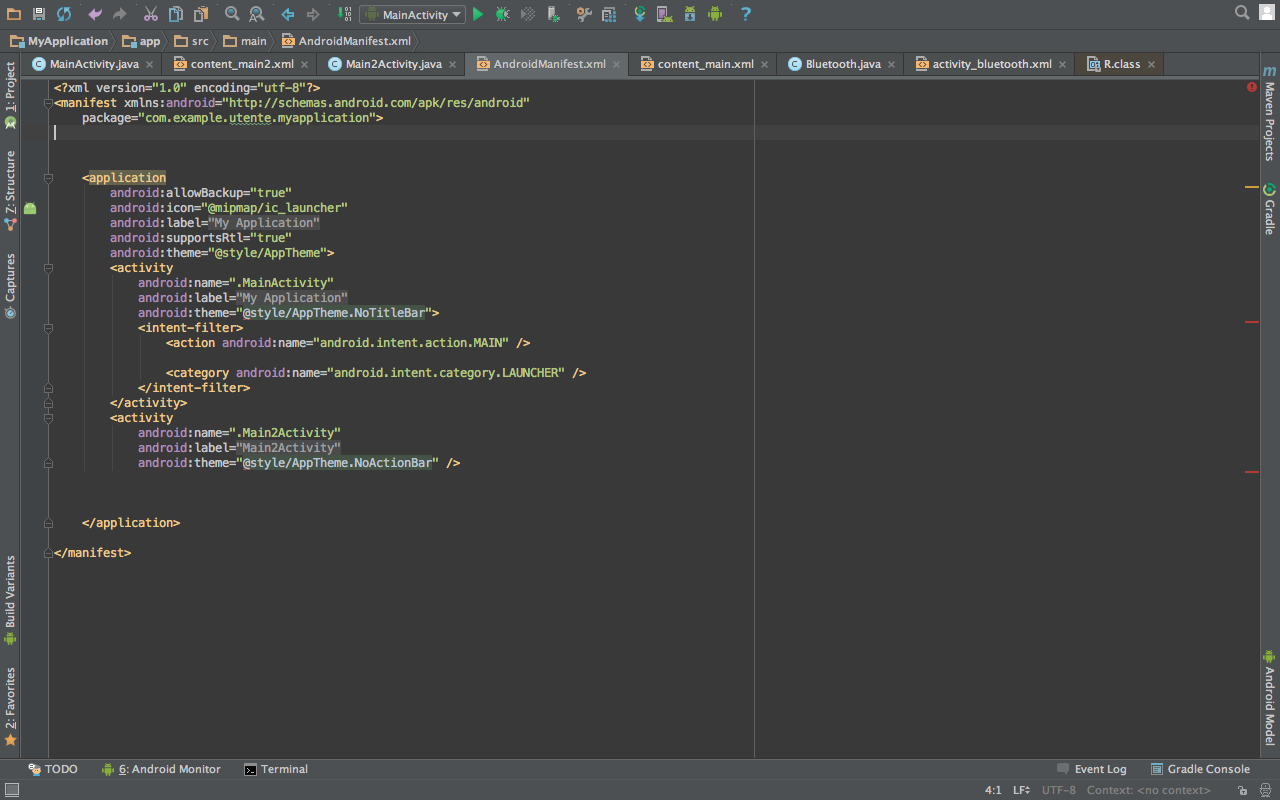The image size is (1280, 800).
Task: Open Search Everywhere magnifier at top right
Action: (x=1242, y=12)
